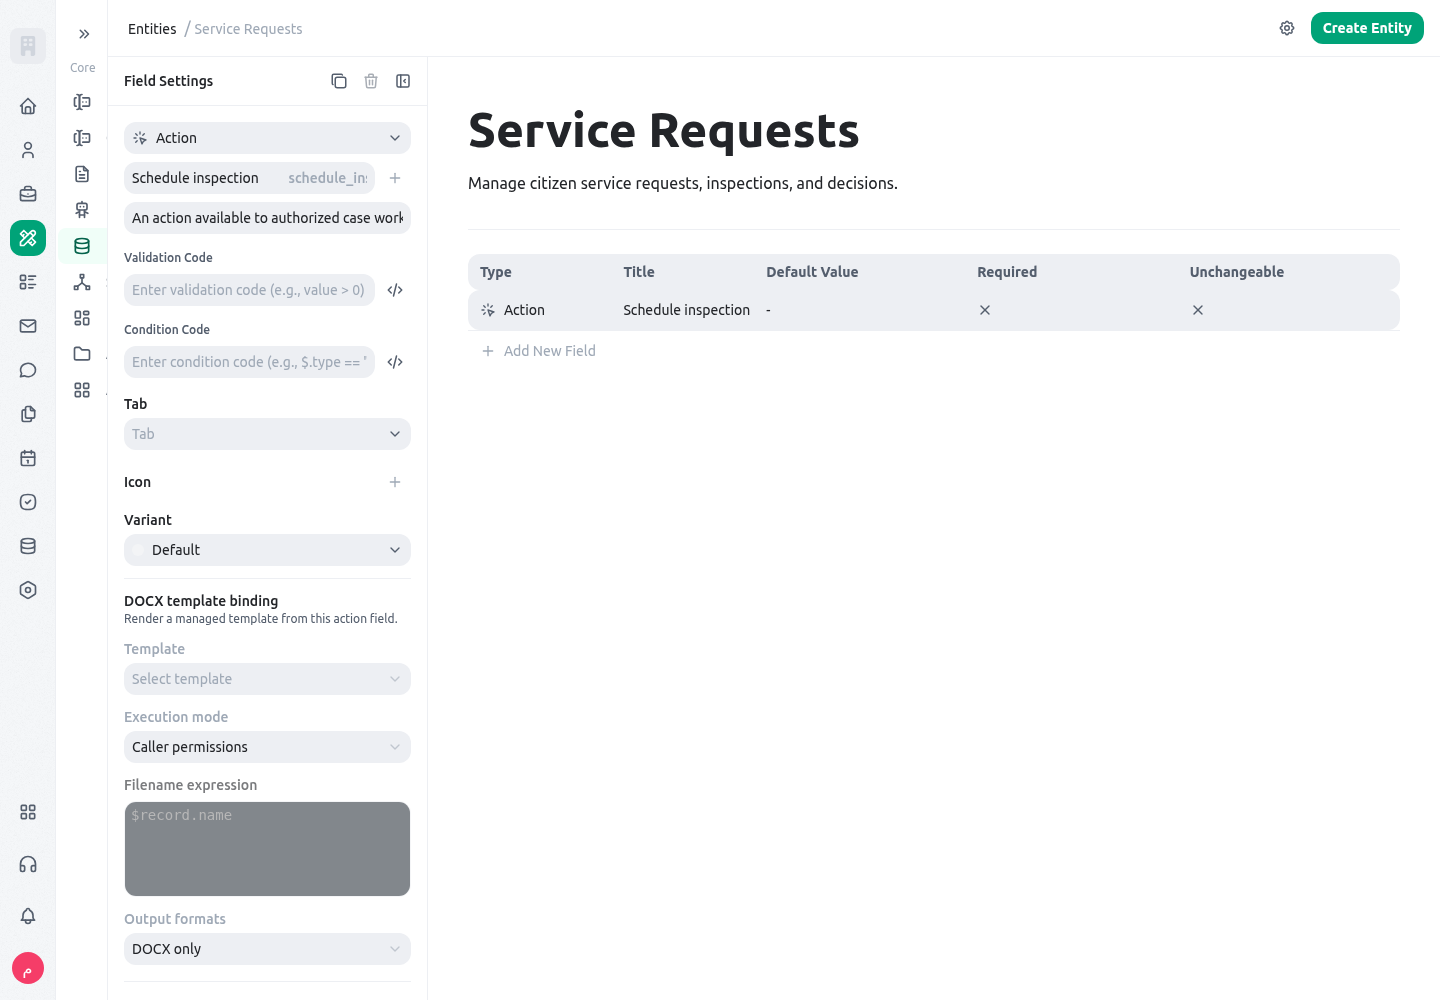1440x1000 pixels.
Task: Open the calendar icon in the sidebar
Action: click(28, 458)
